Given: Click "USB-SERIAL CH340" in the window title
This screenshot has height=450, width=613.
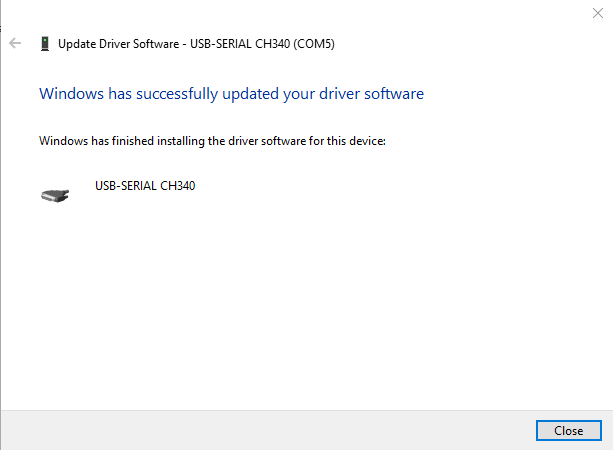Looking at the screenshot, I should coord(236,44).
